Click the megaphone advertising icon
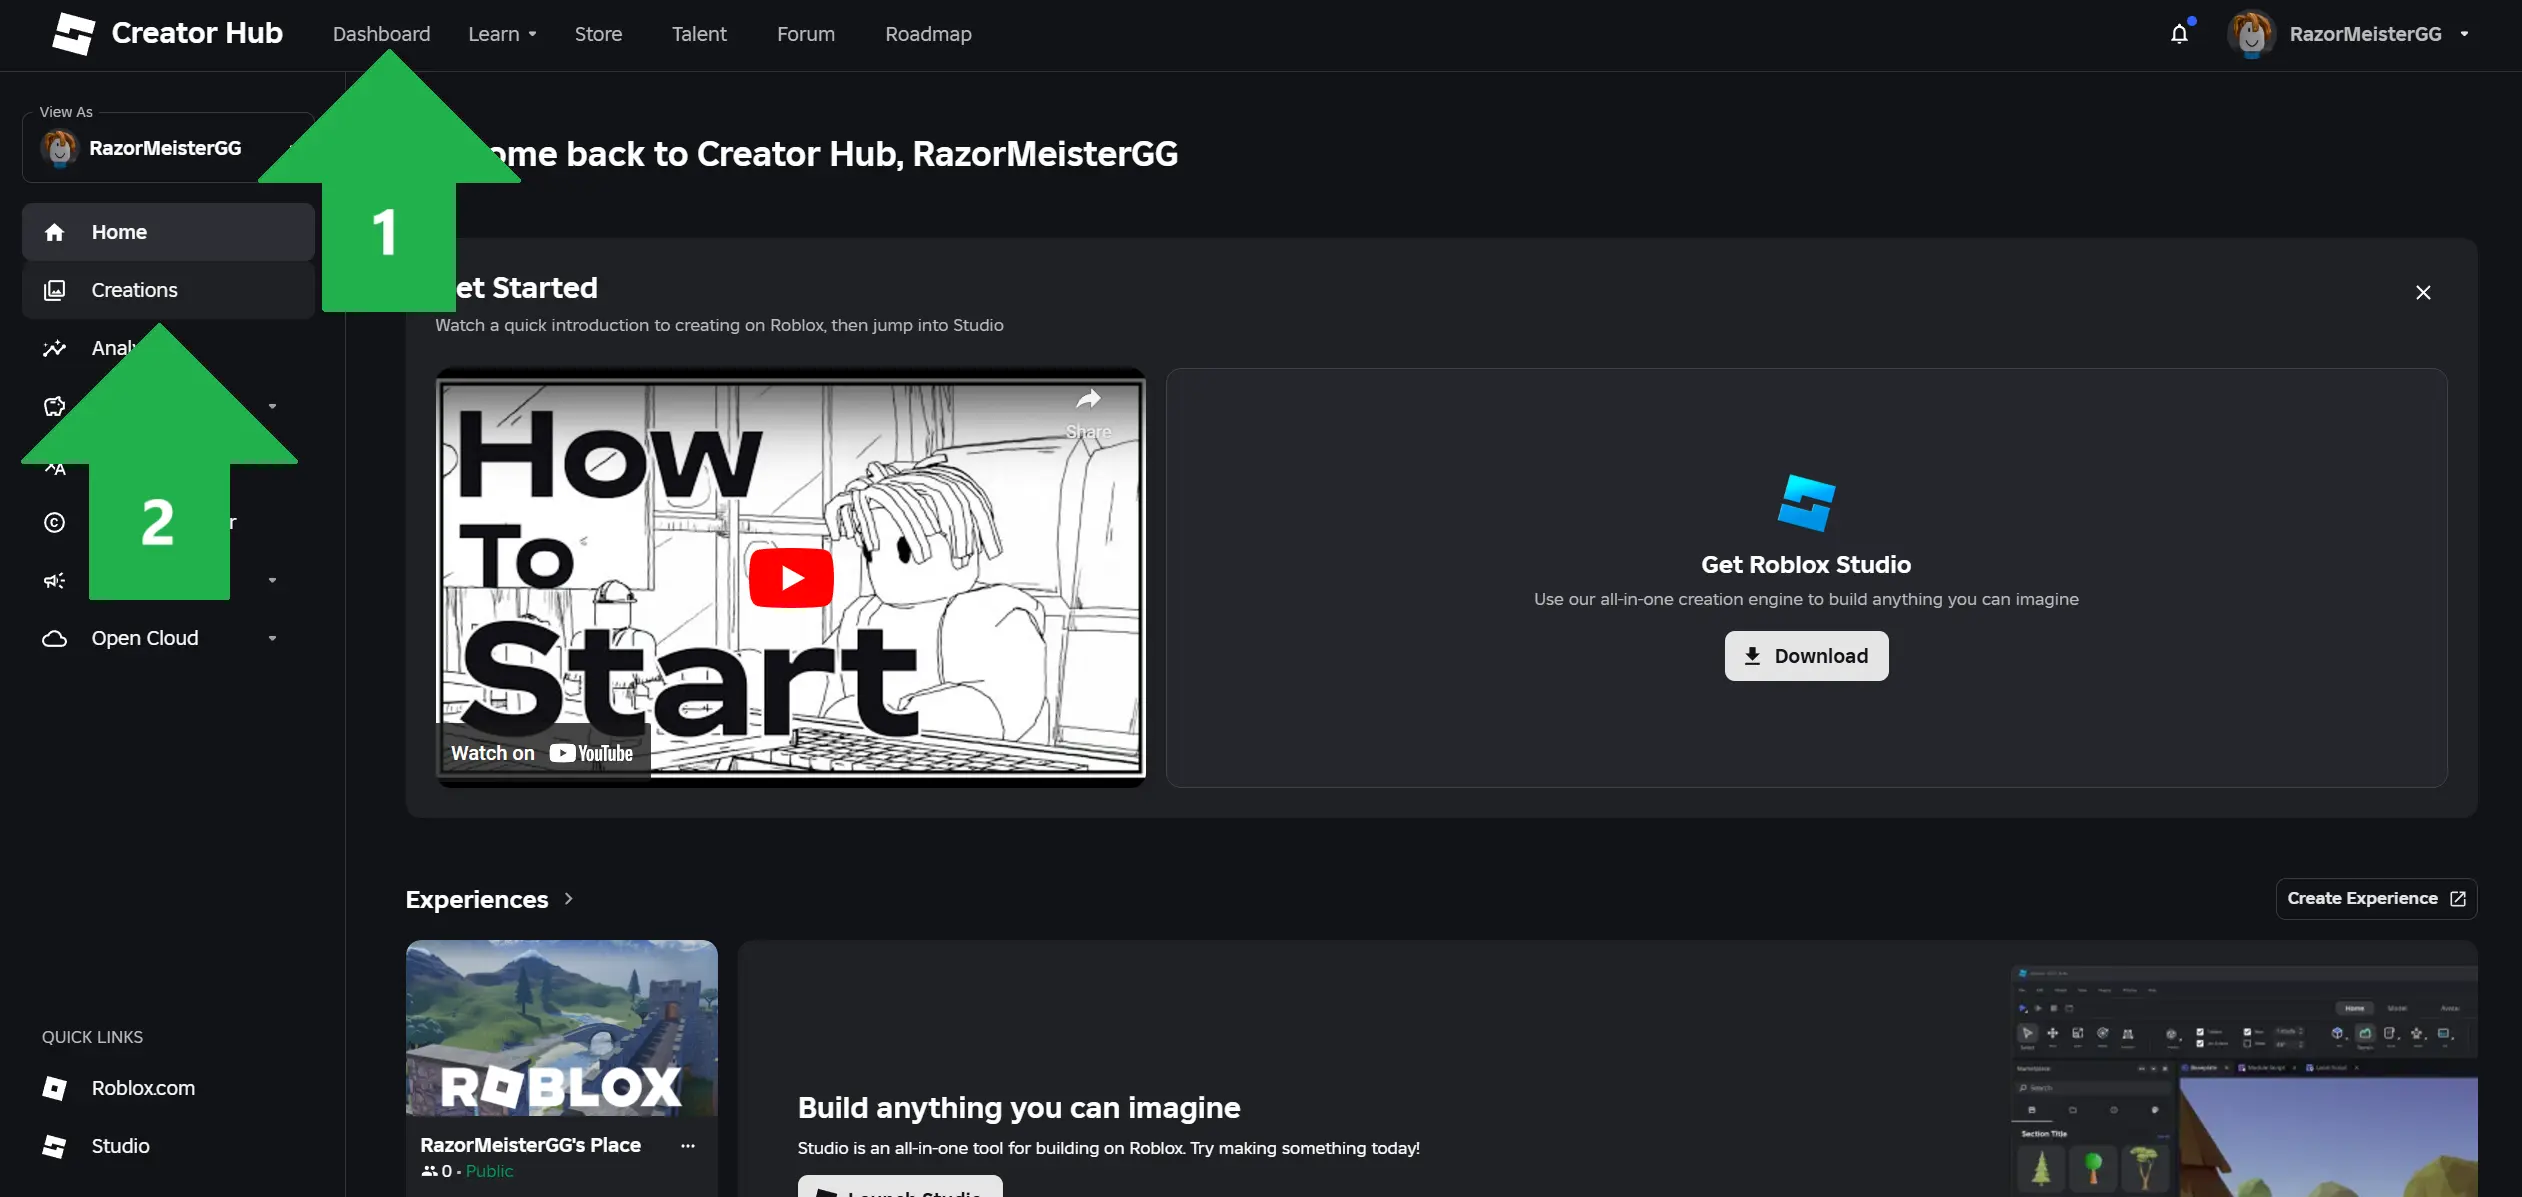The image size is (2522, 1197). tap(55, 580)
